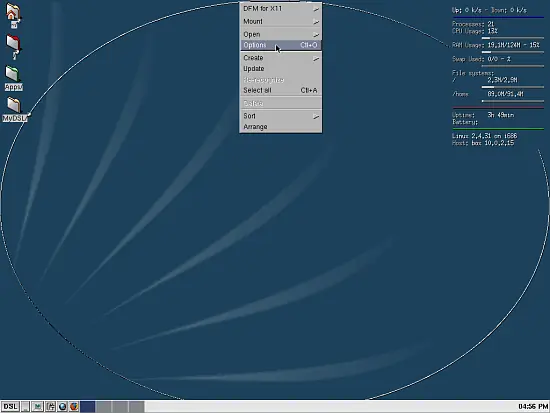
Task: Expand the Sort submenu
Action: point(281,116)
